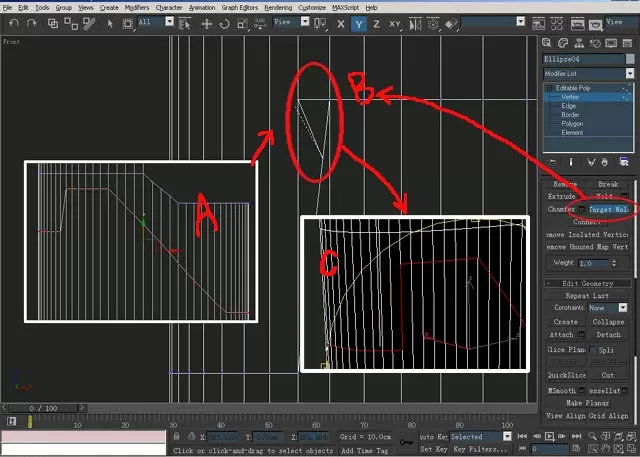Image resolution: width=640 pixels, height=457 pixels.
Task: Click the Ellipse04 object color swatch
Action: (x=630, y=59)
